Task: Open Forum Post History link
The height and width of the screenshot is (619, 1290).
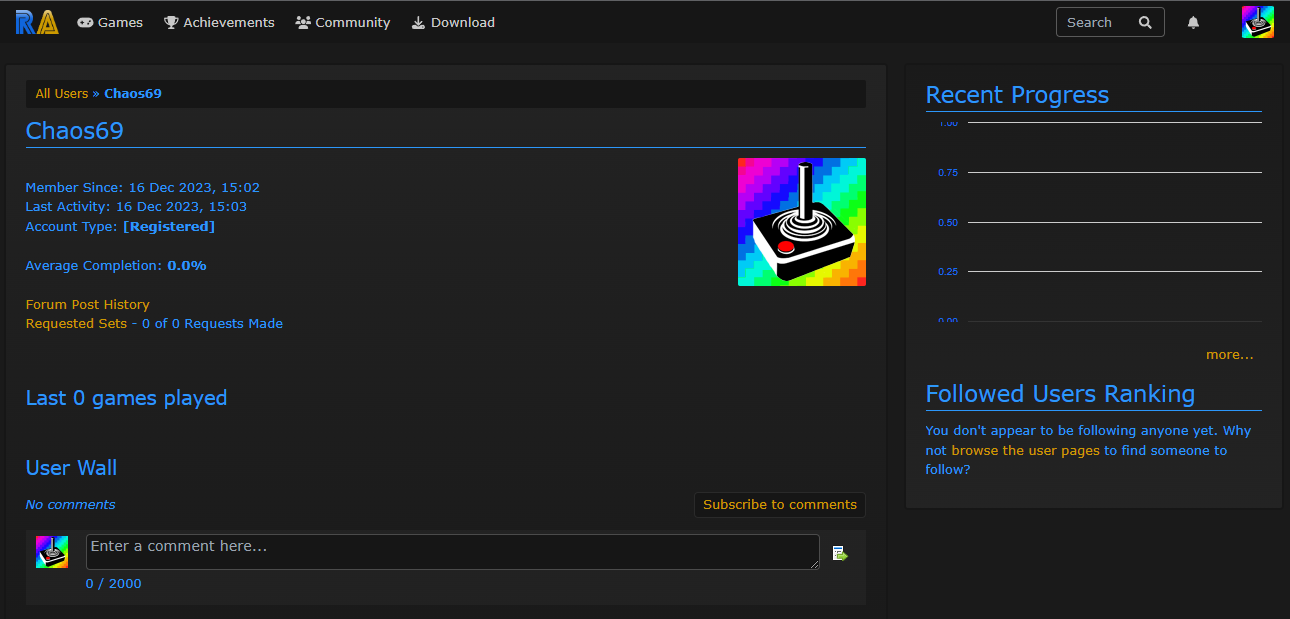Action: pyautogui.click(x=87, y=304)
